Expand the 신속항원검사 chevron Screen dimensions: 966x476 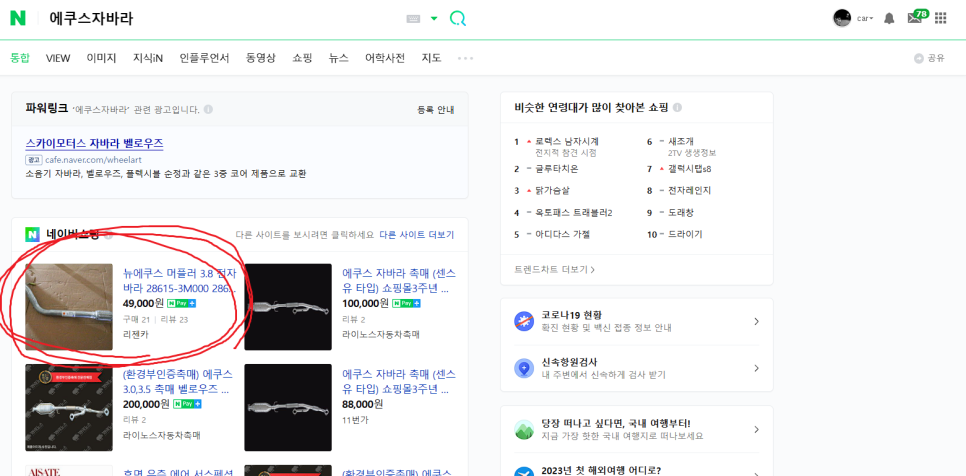point(757,368)
